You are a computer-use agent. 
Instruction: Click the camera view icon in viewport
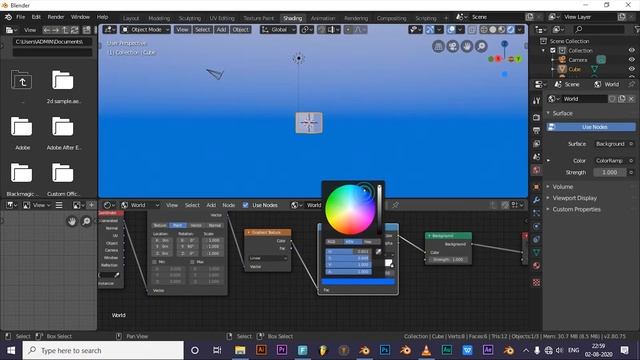[x=453, y=47]
